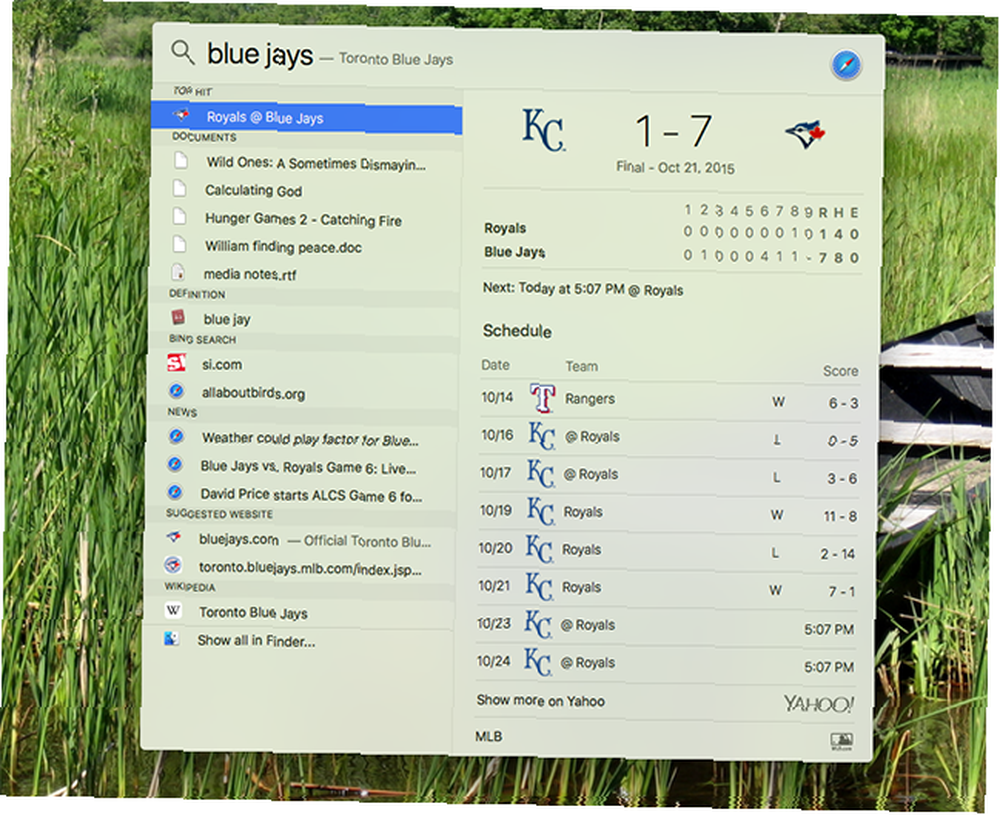This screenshot has height=815, width=1000.
Task: Click the 3 - 6 score on 10/17
Action: pos(842,478)
